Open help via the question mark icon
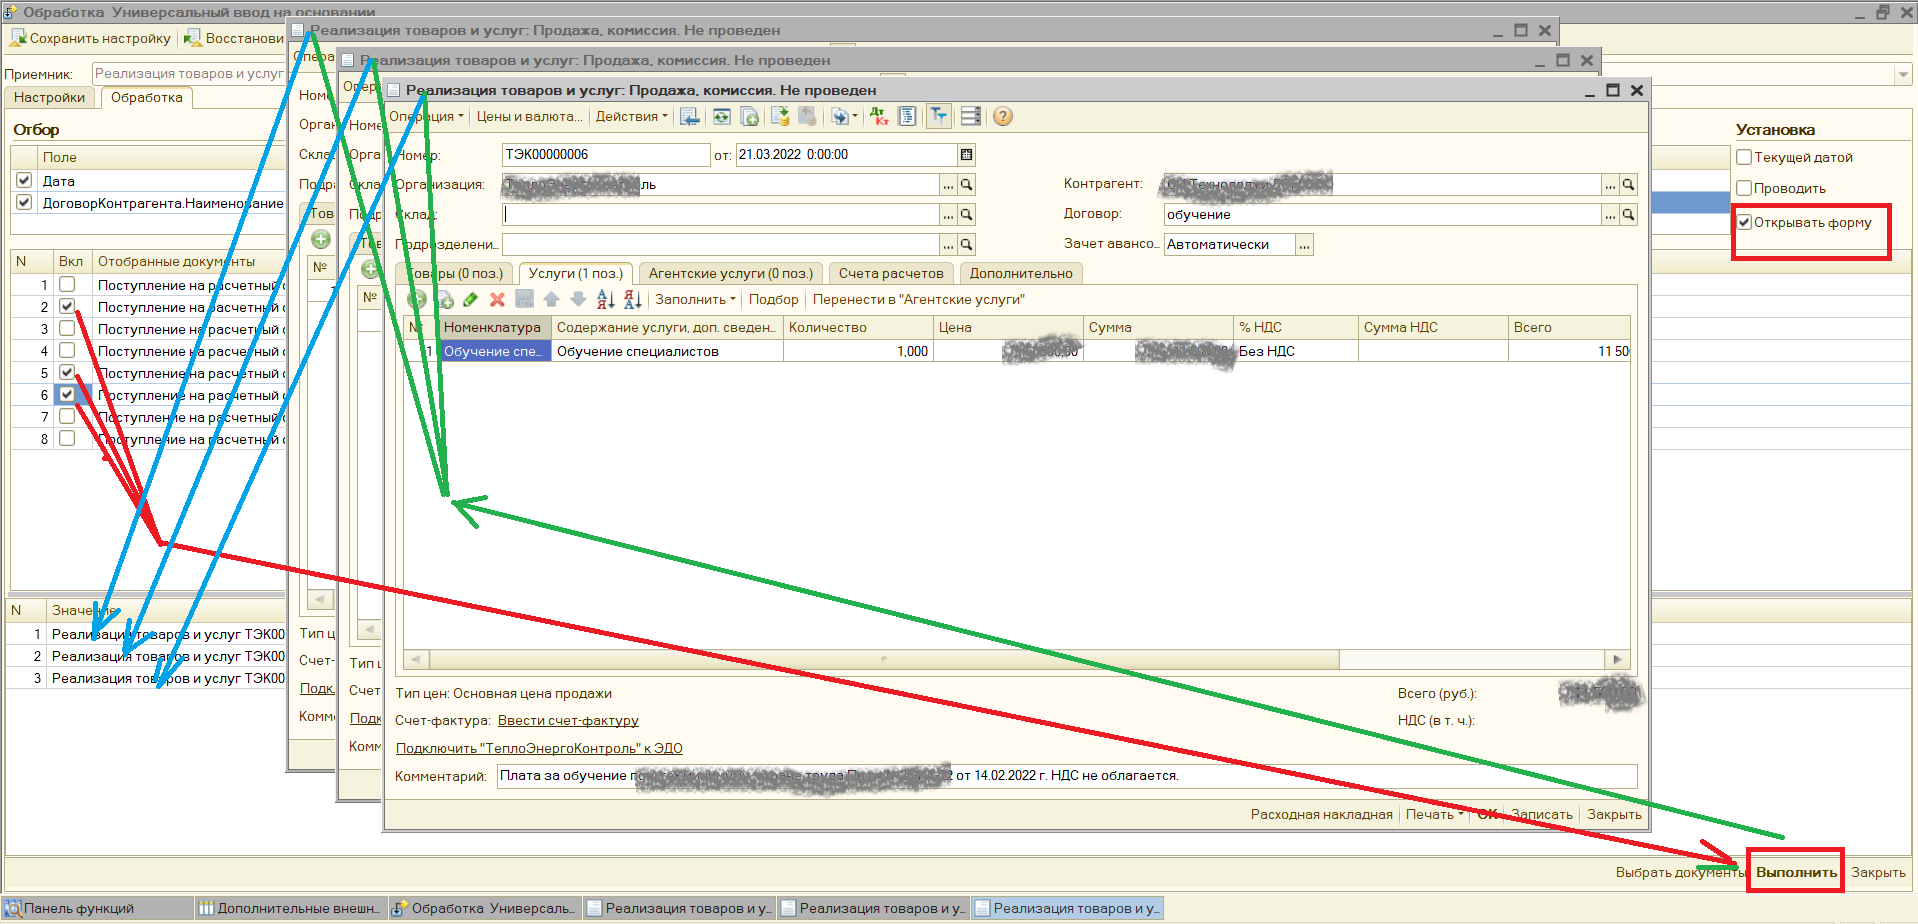The height and width of the screenshot is (924, 1918). (1003, 117)
